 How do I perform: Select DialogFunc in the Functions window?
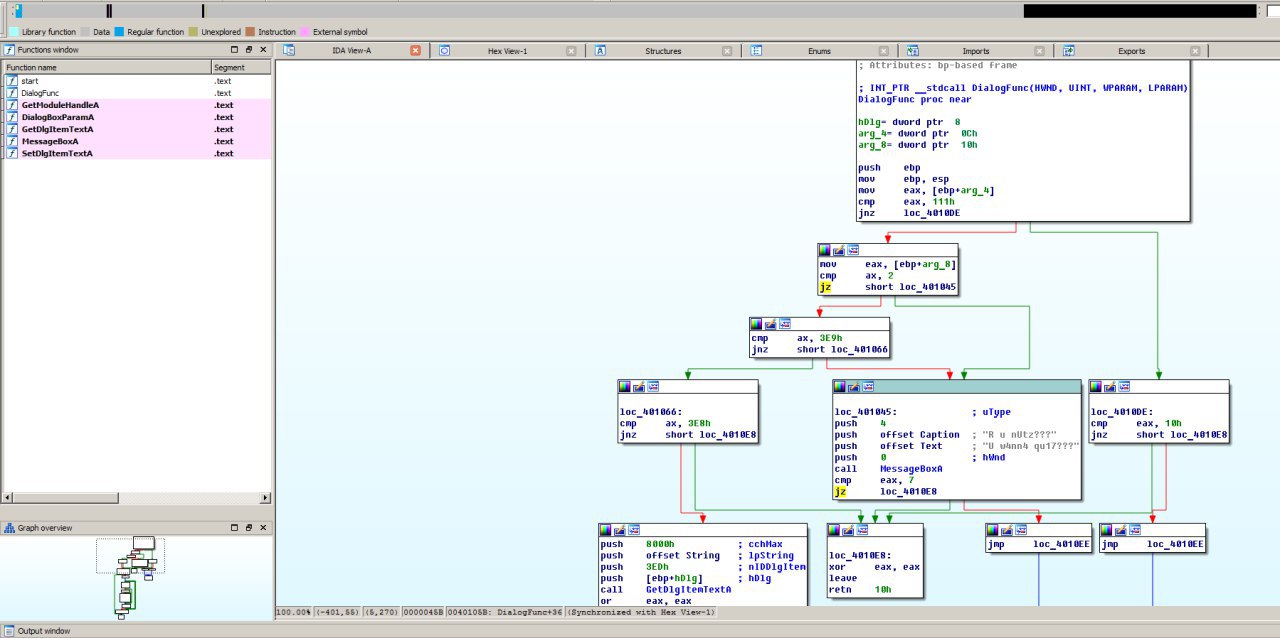coord(40,93)
